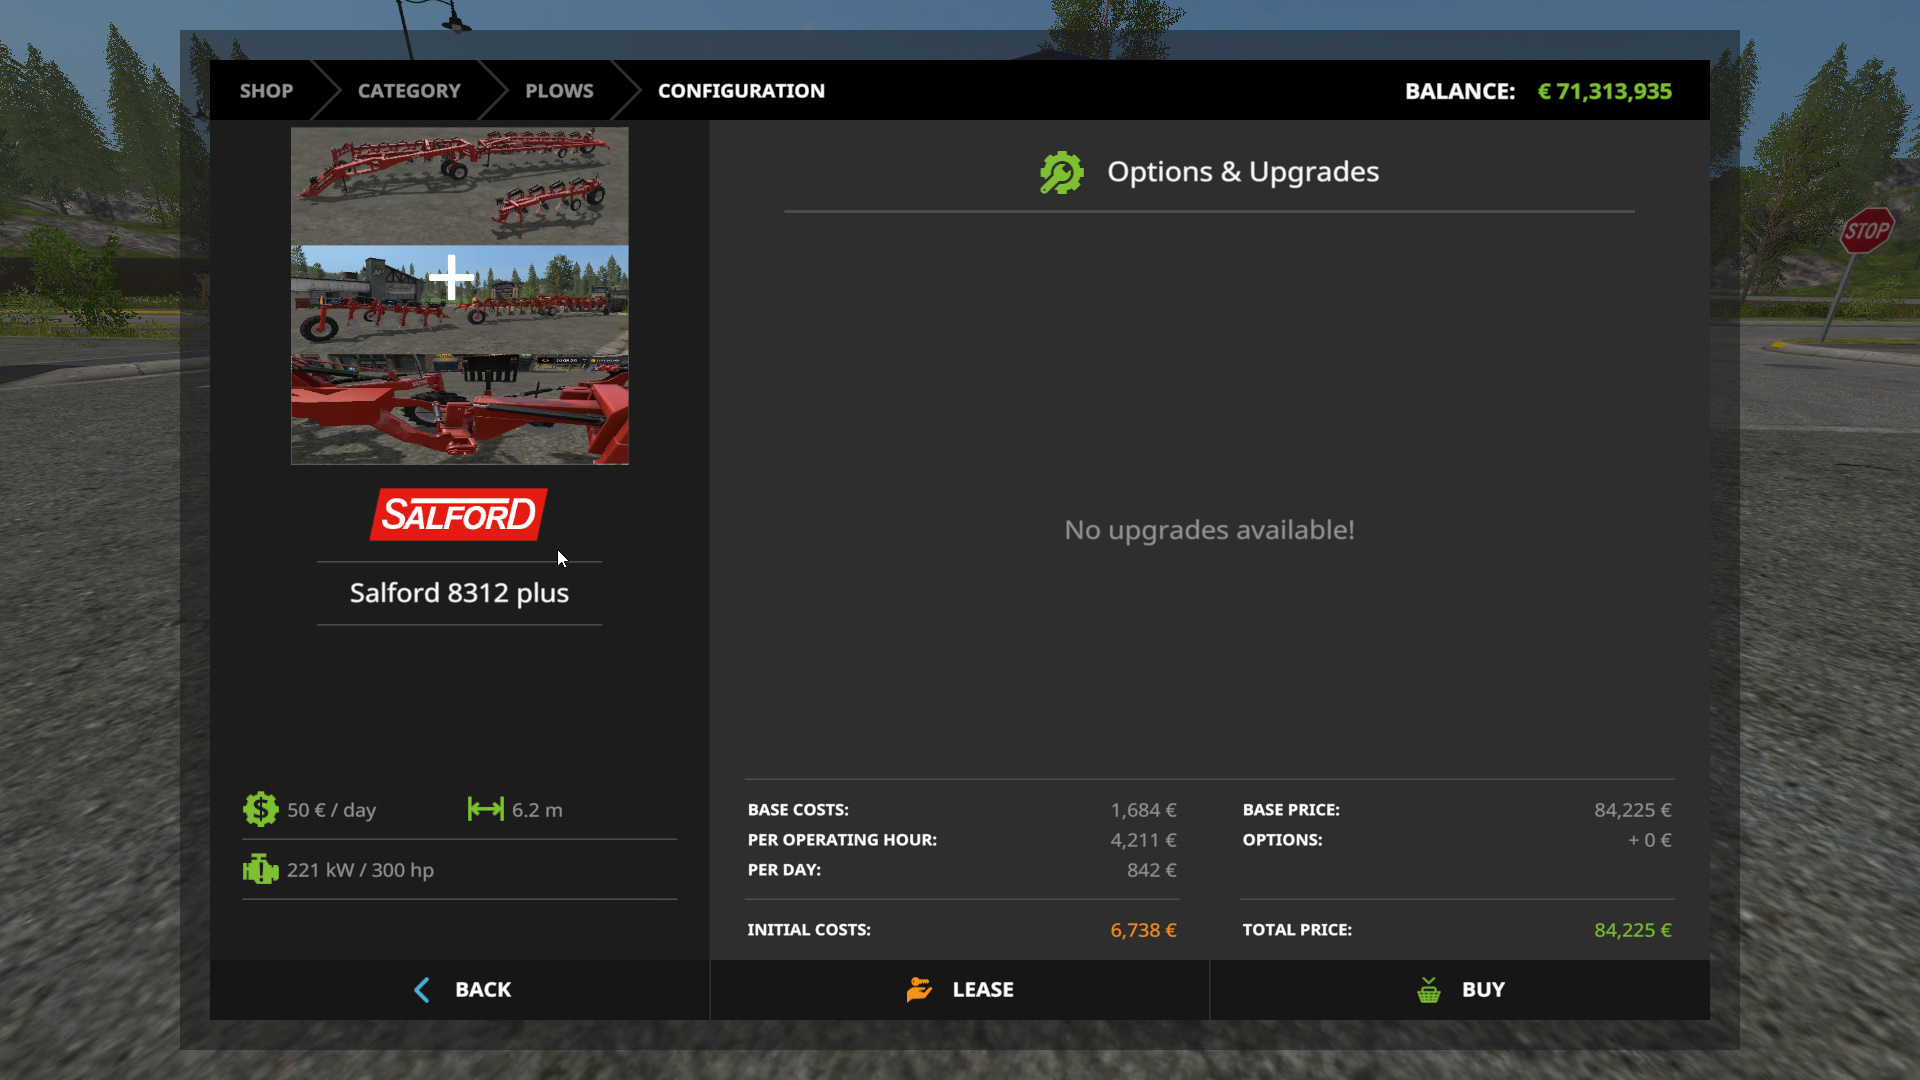Click the blue back arrow icon

[x=422, y=990]
